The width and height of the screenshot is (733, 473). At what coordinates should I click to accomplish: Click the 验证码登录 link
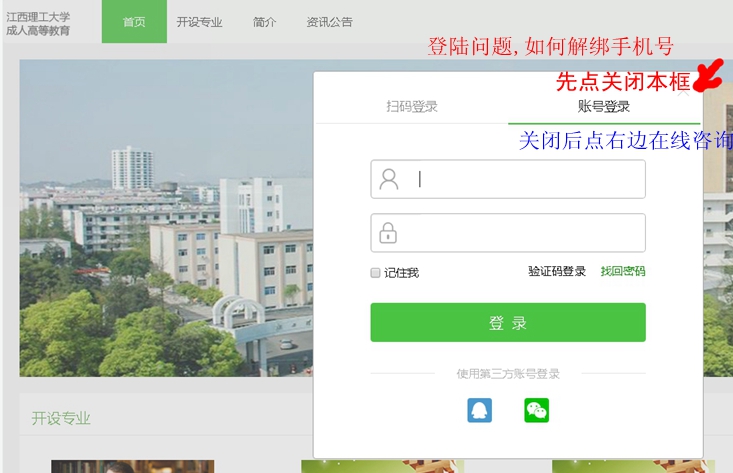point(557,272)
